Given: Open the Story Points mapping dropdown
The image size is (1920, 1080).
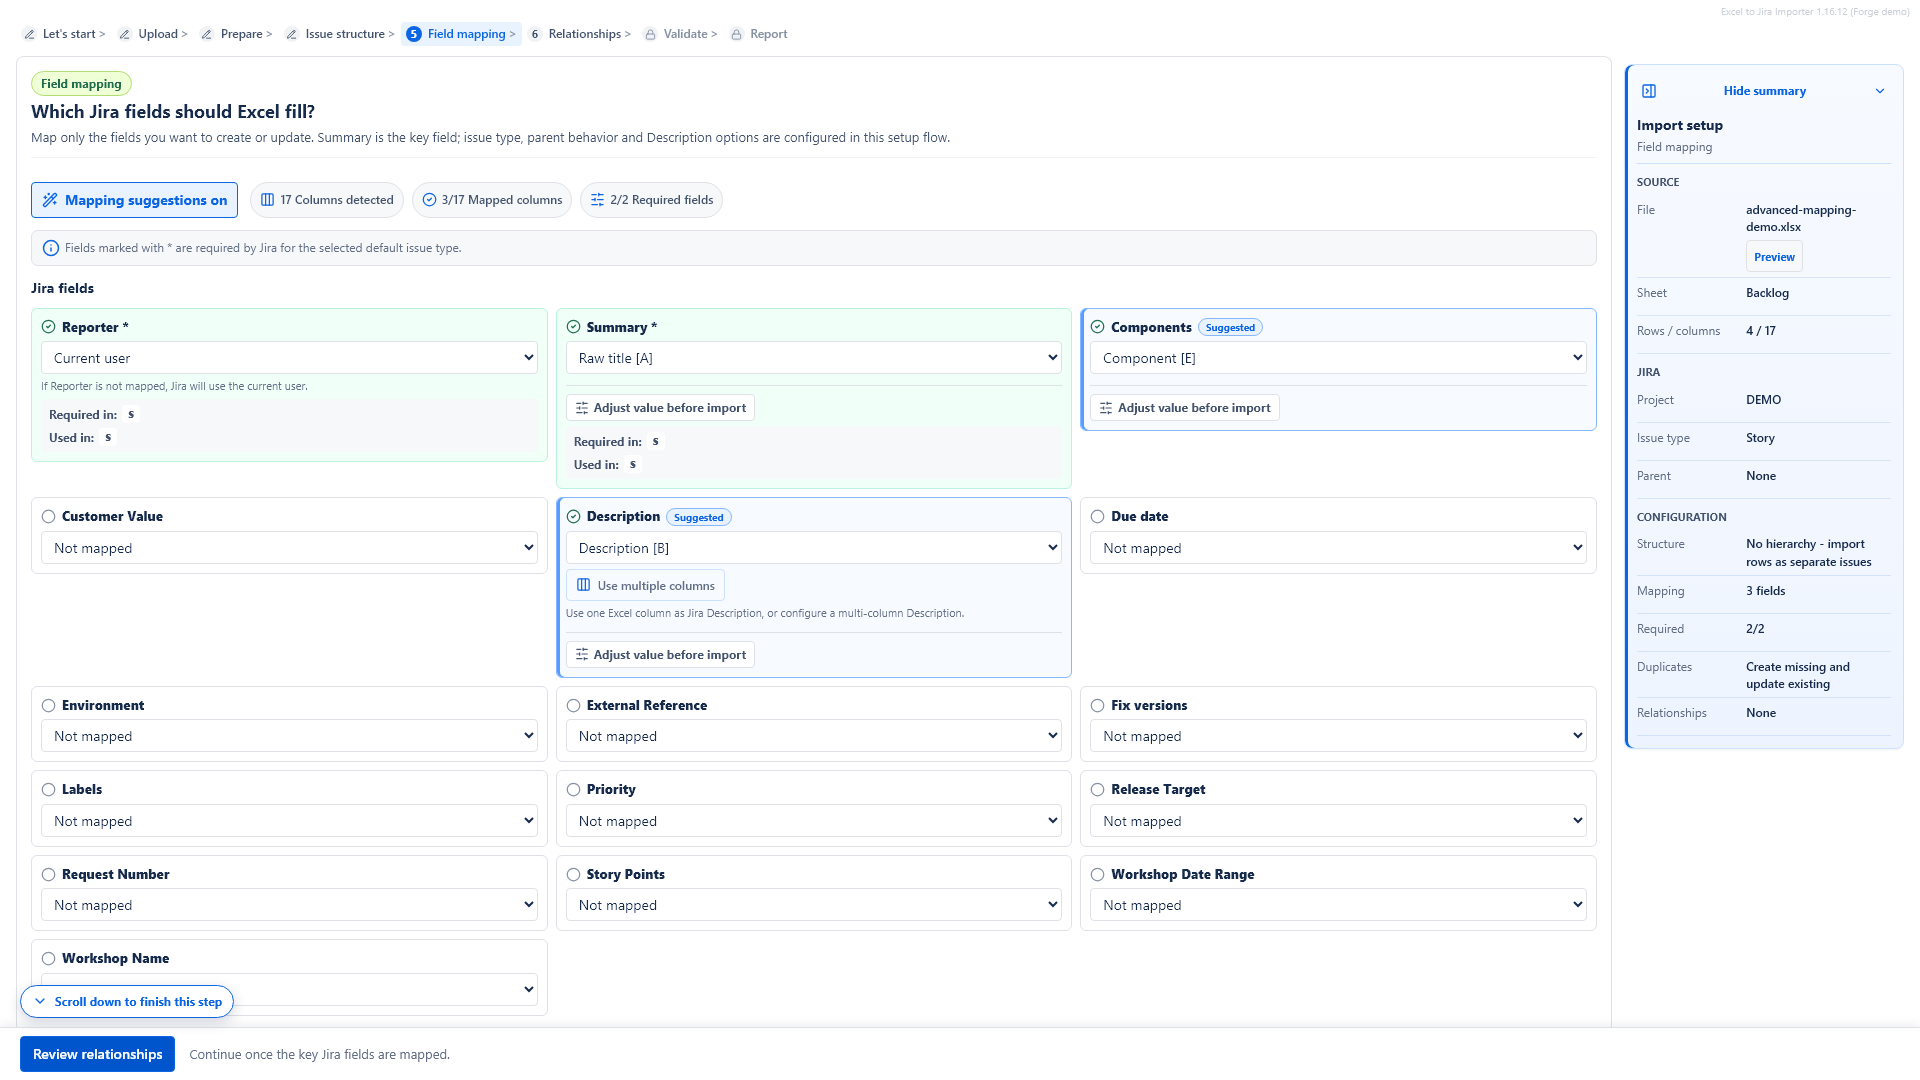Looking at the screenshot, I should tap(813, 905).
